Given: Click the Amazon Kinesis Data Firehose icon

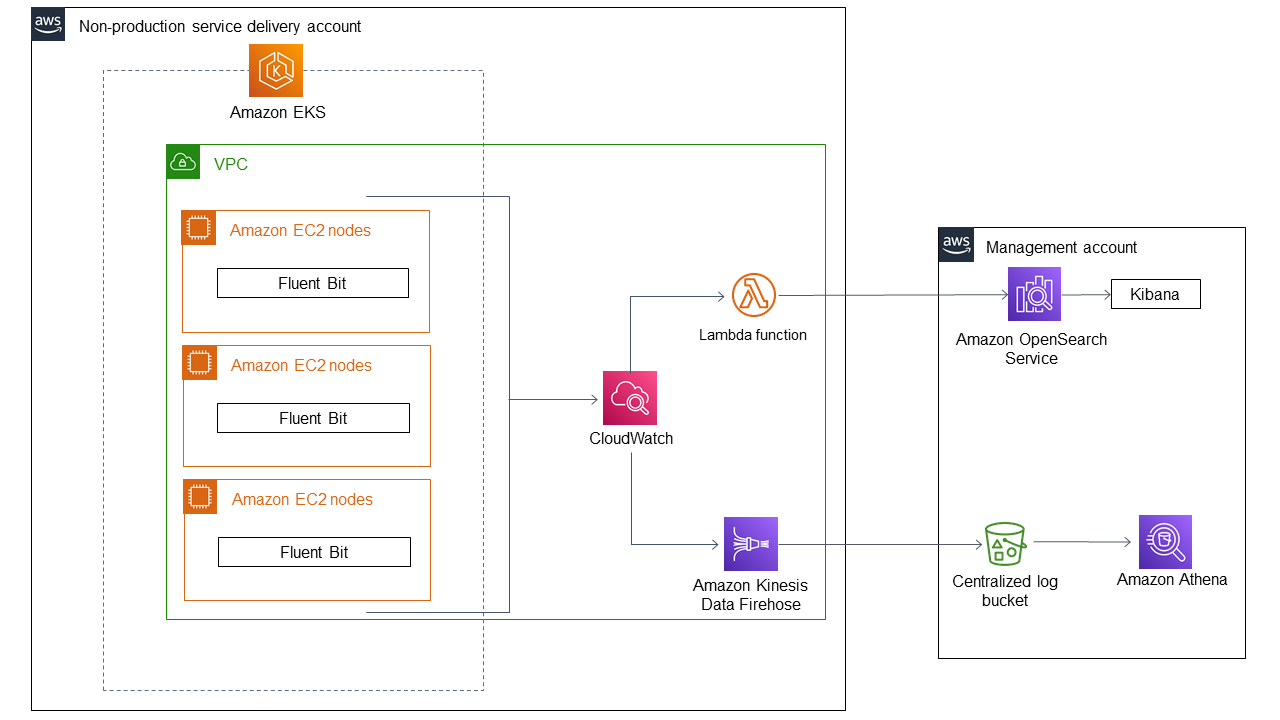Looking at the screenshot, I should click(751, 544).
